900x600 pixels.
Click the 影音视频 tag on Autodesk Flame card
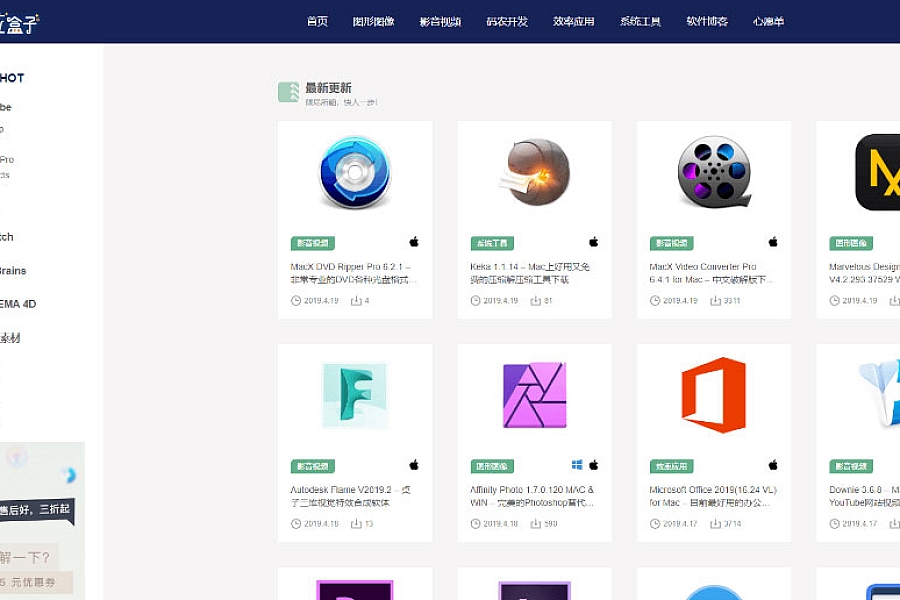313,466
